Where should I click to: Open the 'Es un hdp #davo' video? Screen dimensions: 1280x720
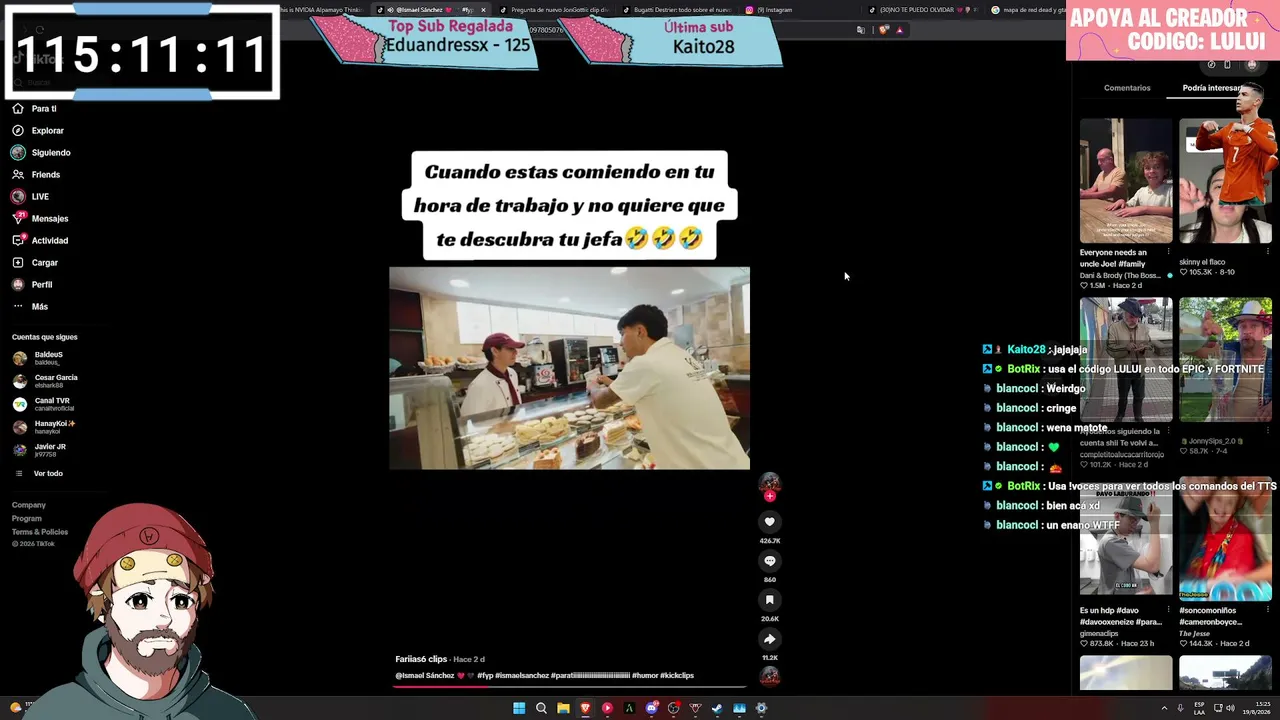(1126, 538)
